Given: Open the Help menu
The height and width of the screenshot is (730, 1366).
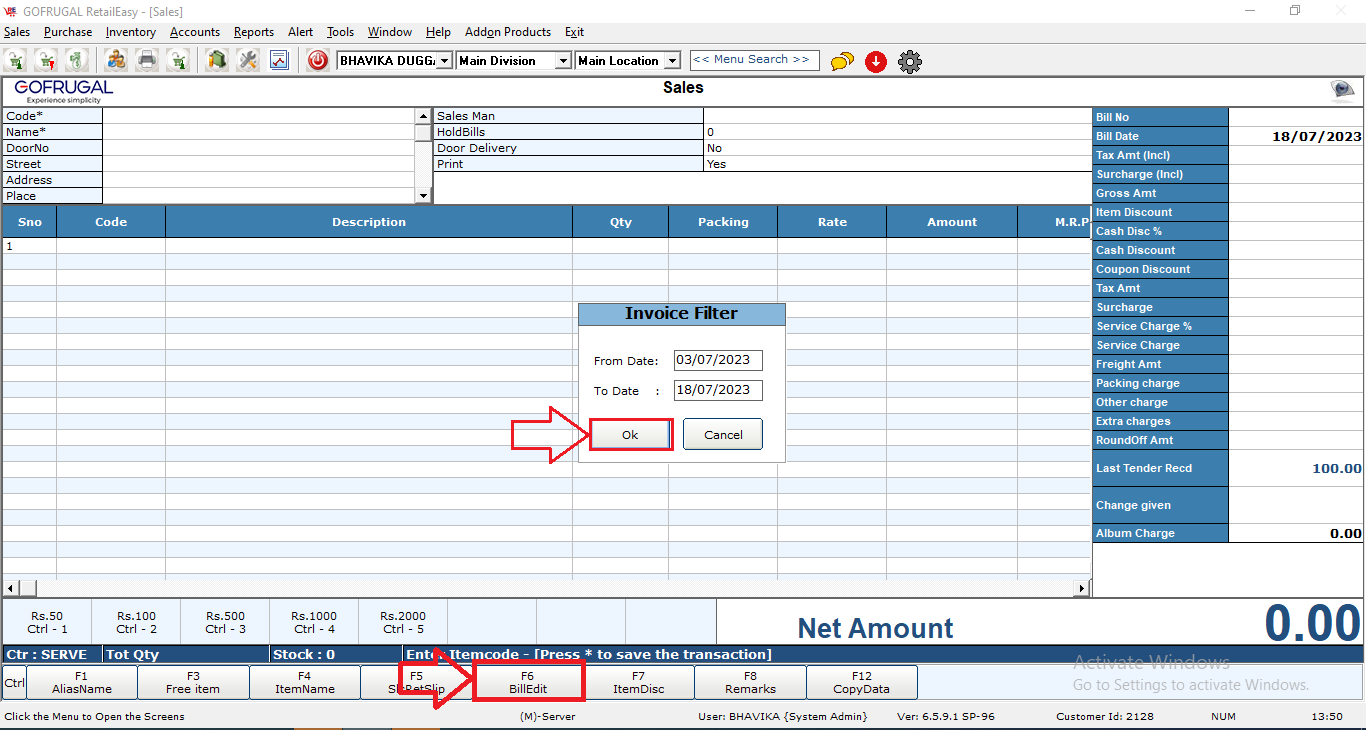Looking at the screenshot, I should click(438, 32).
